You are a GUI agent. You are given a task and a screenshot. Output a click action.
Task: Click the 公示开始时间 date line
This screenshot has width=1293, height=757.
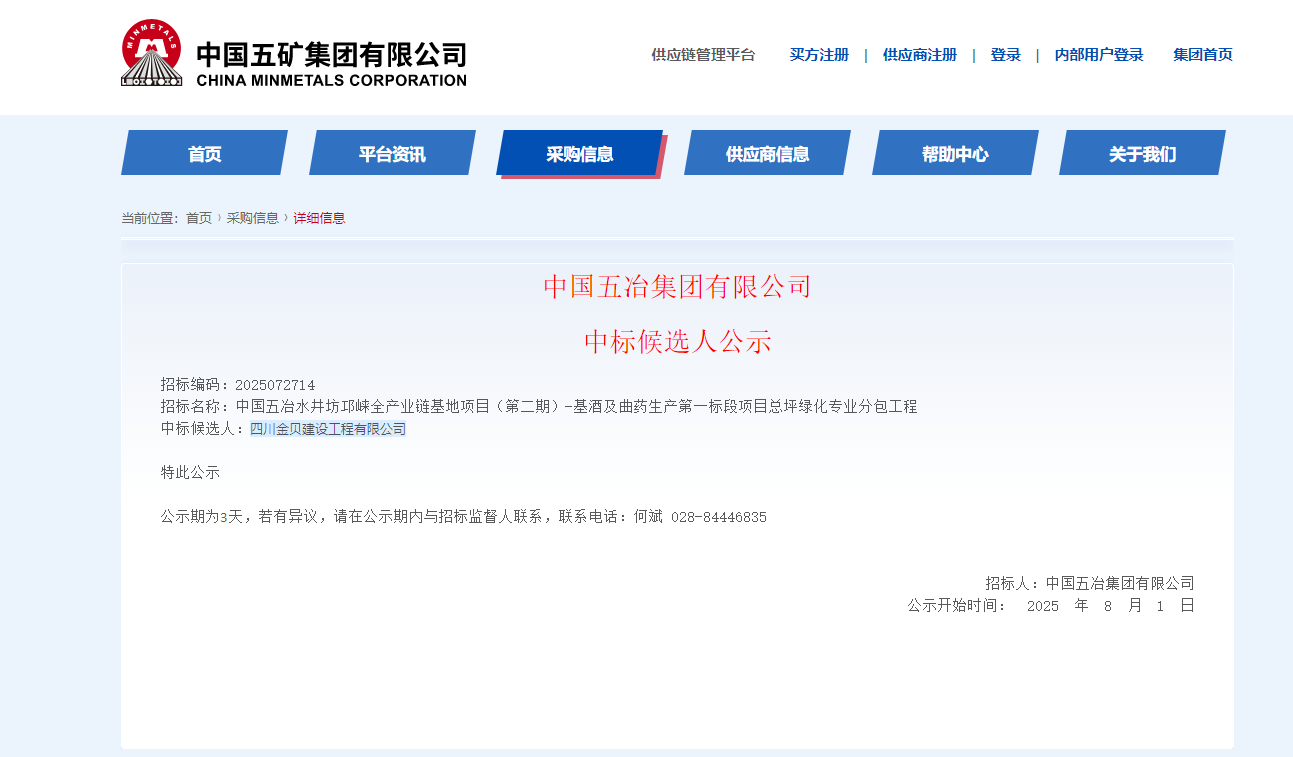[x=1051, y=606]
